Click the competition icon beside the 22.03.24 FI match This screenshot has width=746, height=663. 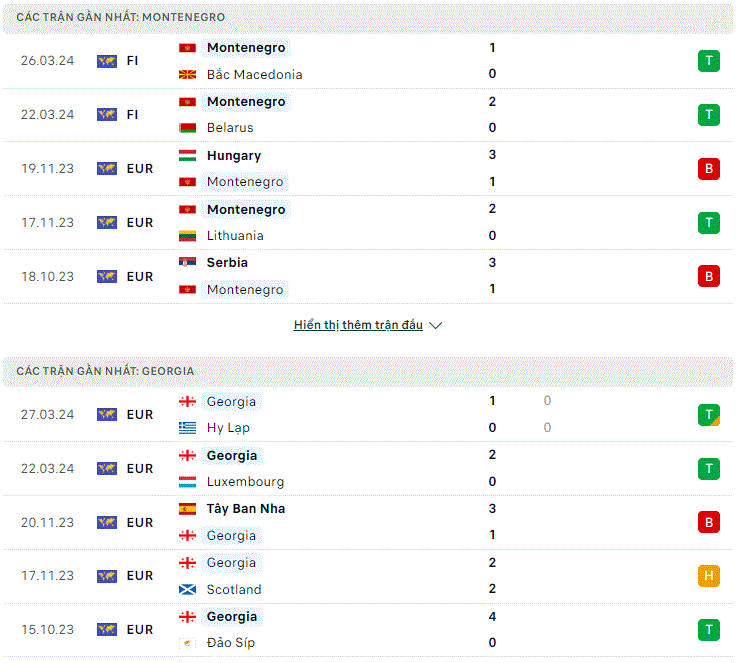(107, 115)
